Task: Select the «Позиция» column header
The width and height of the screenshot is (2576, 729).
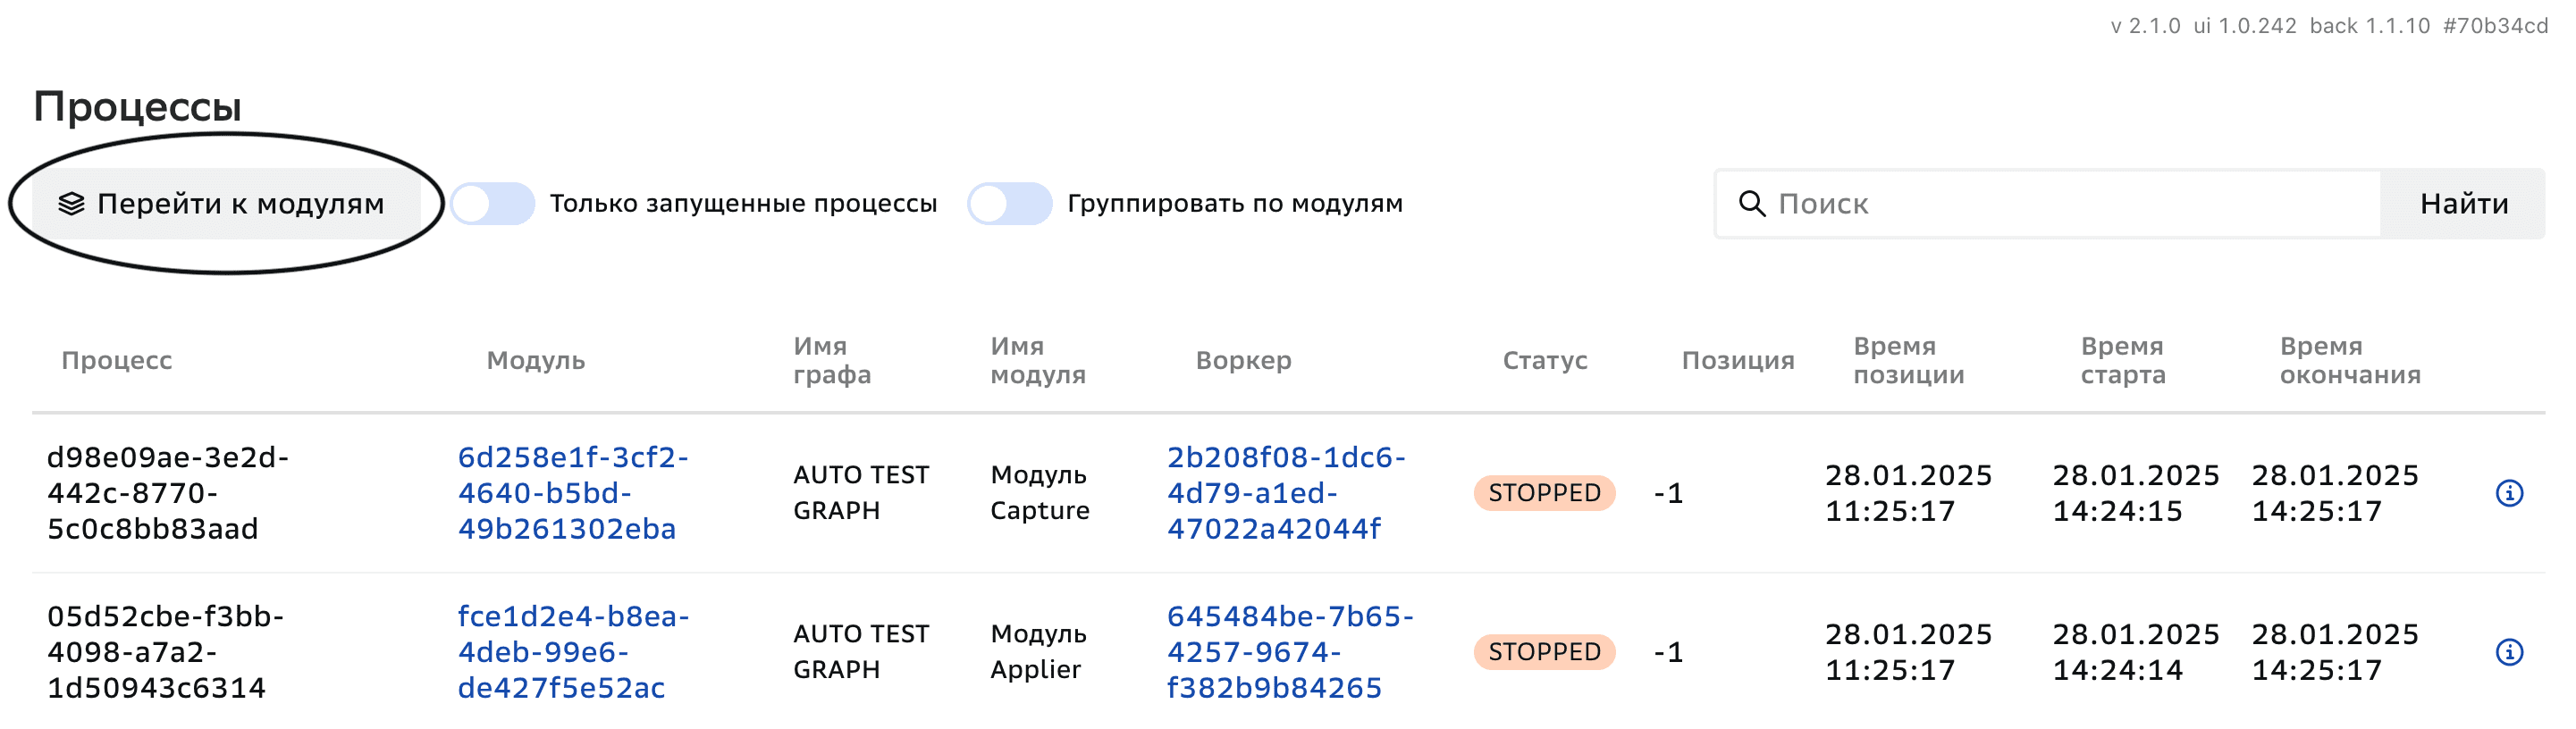Action: tap(1736, 360)
